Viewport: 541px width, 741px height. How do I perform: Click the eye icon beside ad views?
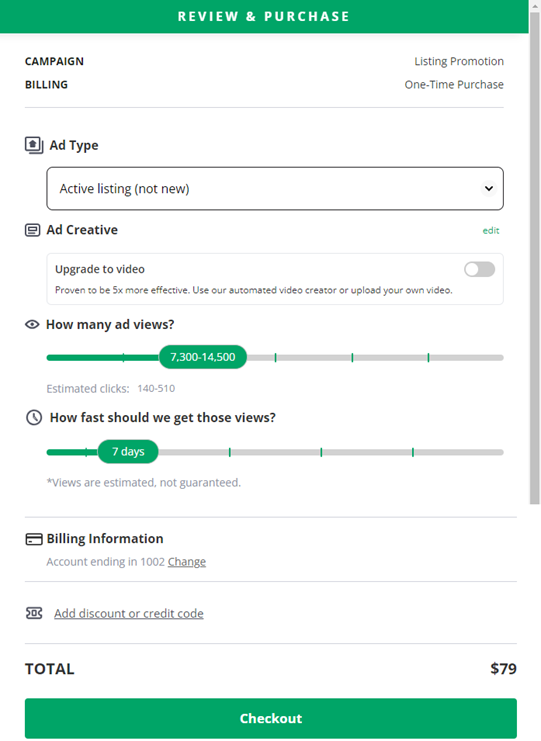pos(32,324)
